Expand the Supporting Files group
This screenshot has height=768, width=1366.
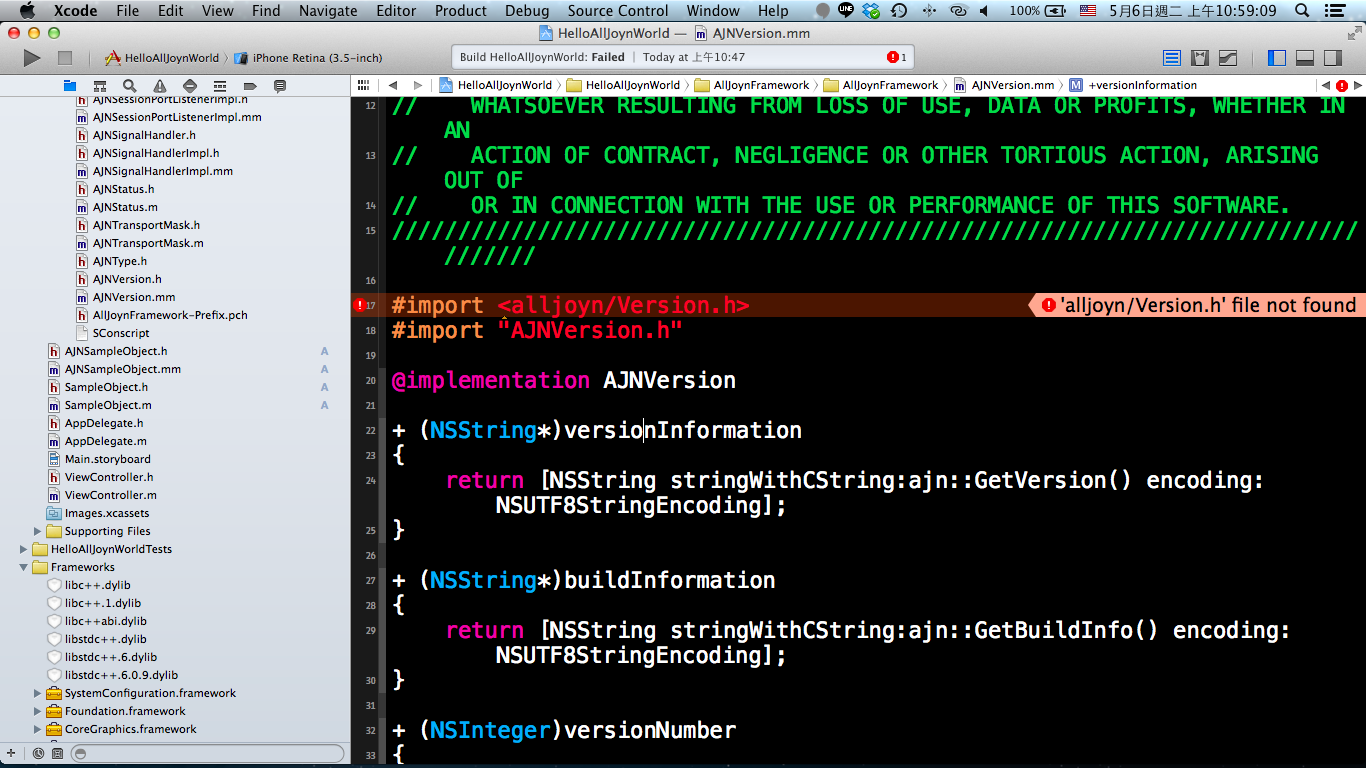tap(39, 531)
